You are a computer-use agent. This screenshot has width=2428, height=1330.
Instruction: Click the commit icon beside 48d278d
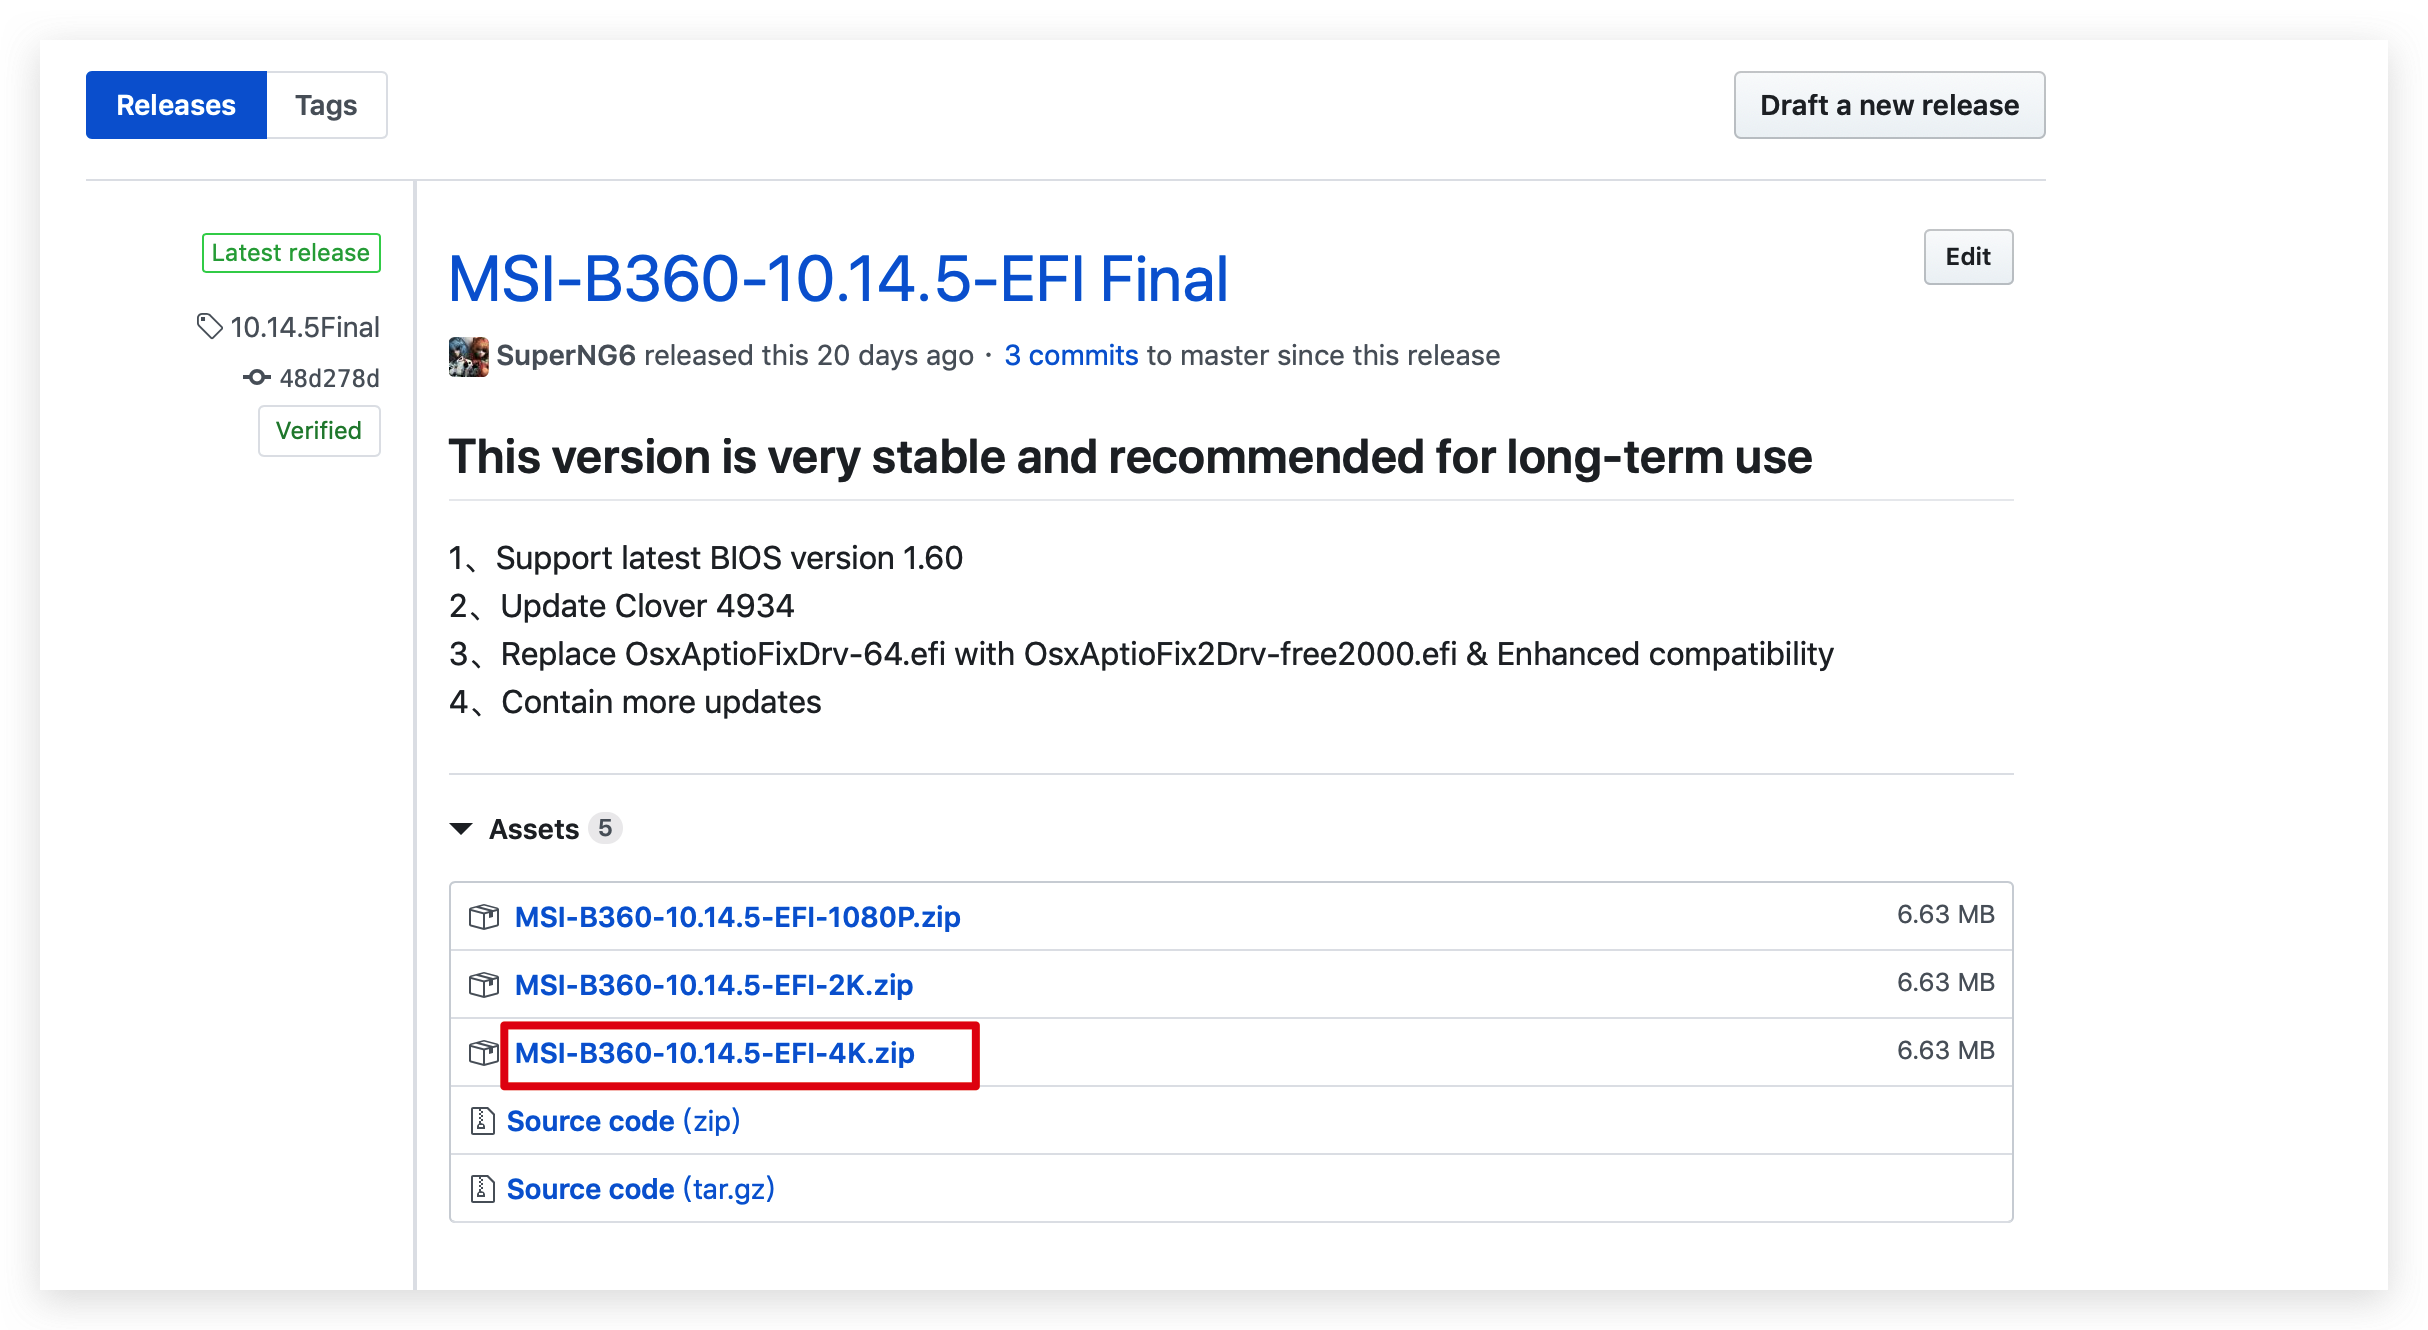(x=257, y=377)
